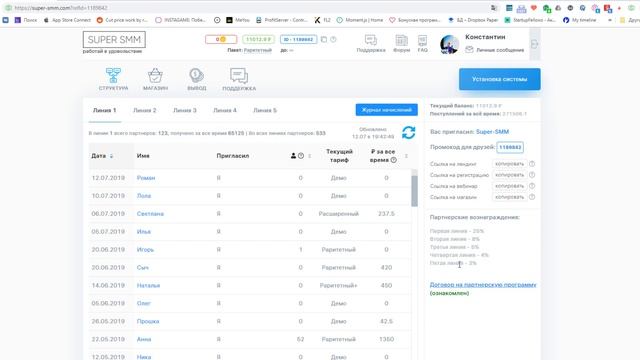Open partner Роман from 12.07.2019
The image size is (640, 360).
tap(146, 178)
